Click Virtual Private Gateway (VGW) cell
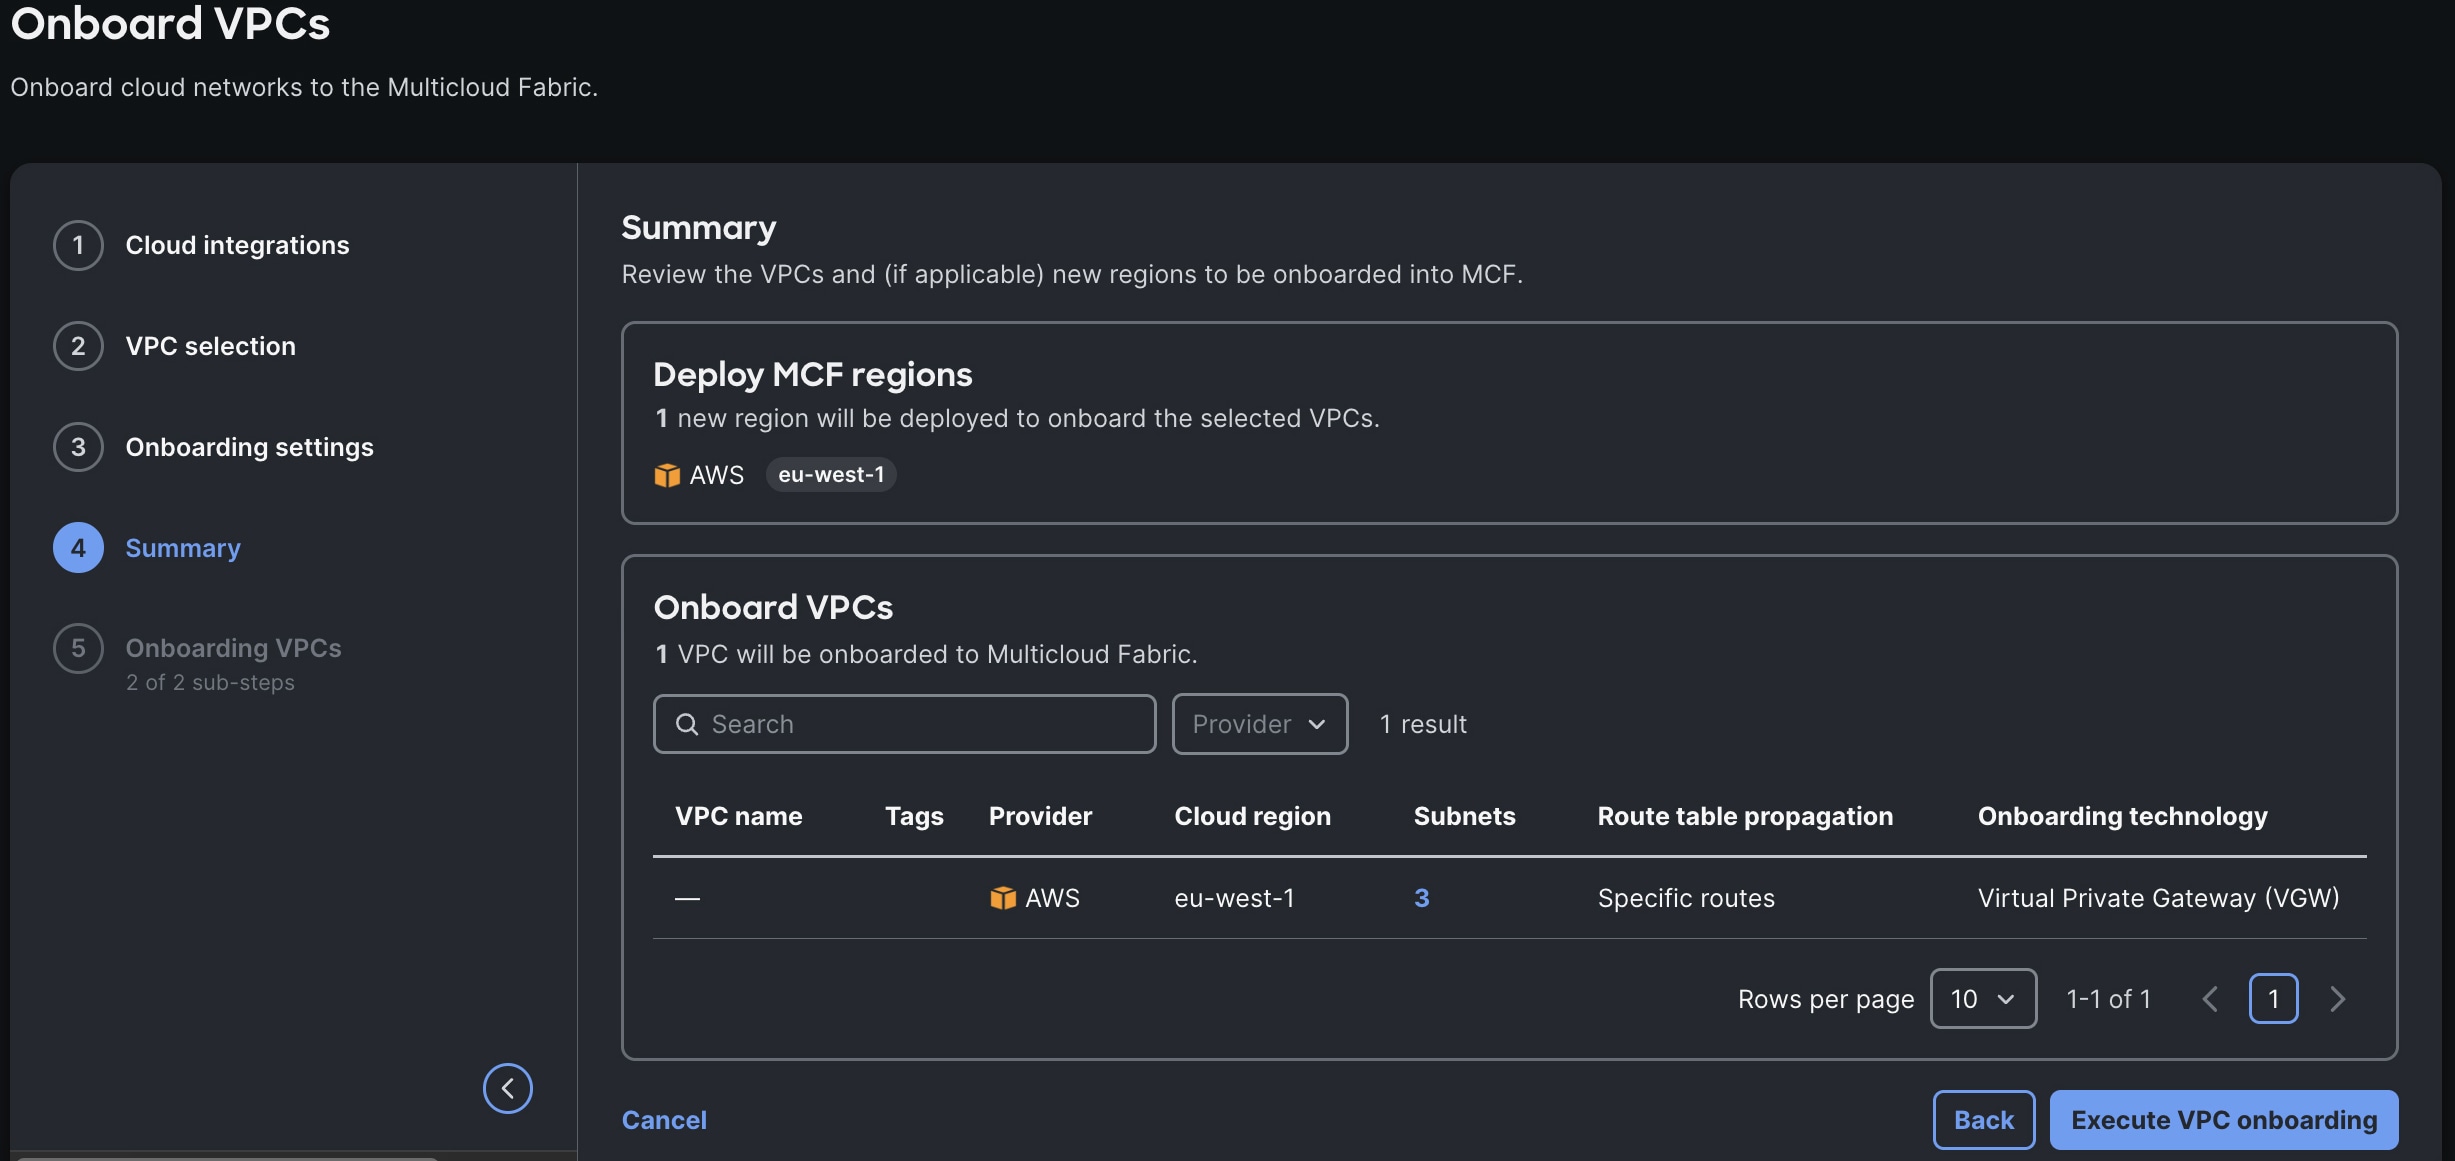2455x1161 pixels. coord(2159,898)
